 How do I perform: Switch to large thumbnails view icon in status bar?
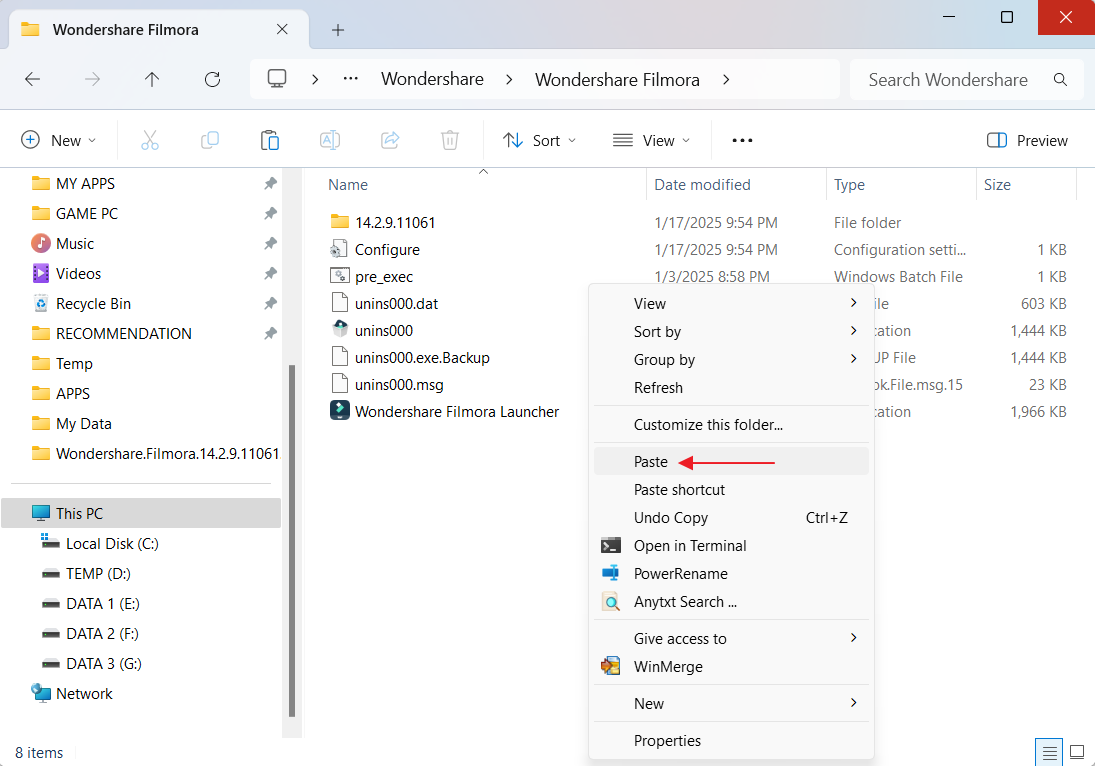pyautogui.click(x=1077, y=752)
